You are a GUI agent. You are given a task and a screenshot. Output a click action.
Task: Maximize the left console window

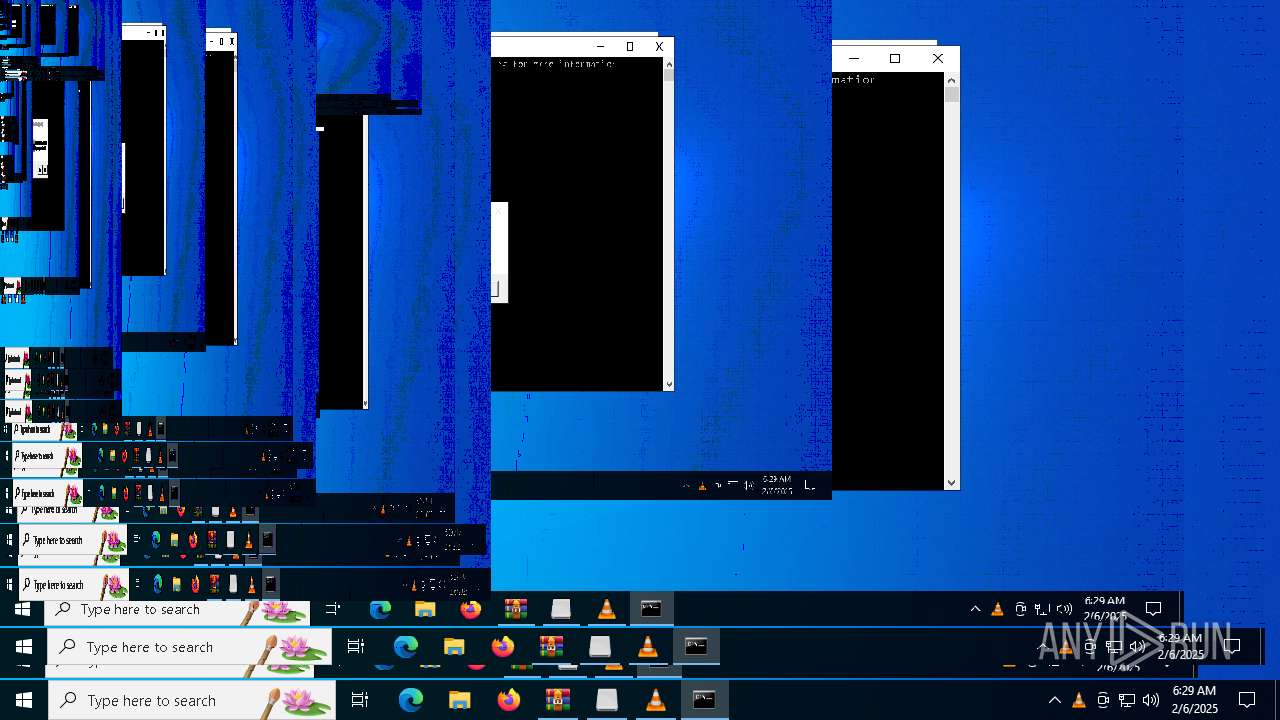(x=630, y=47)
